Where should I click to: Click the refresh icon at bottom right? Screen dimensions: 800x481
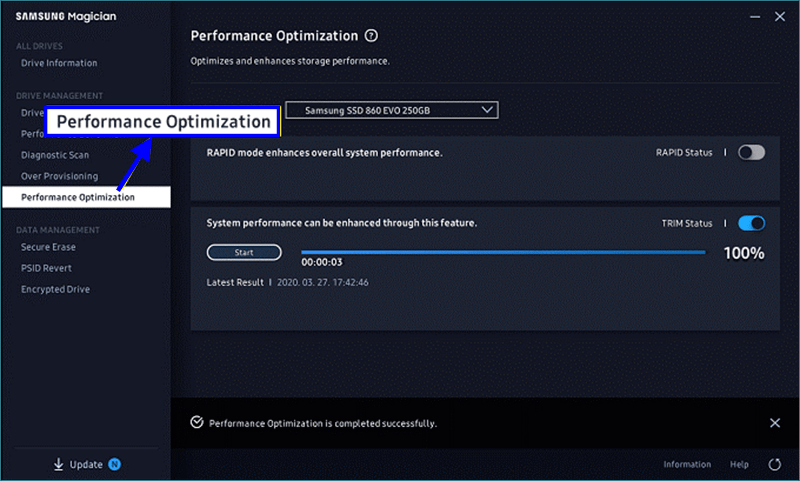pos(774,464)
